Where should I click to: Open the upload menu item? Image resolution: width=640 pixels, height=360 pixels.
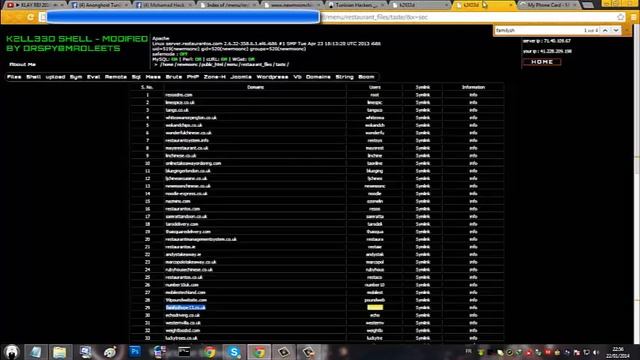56,77
